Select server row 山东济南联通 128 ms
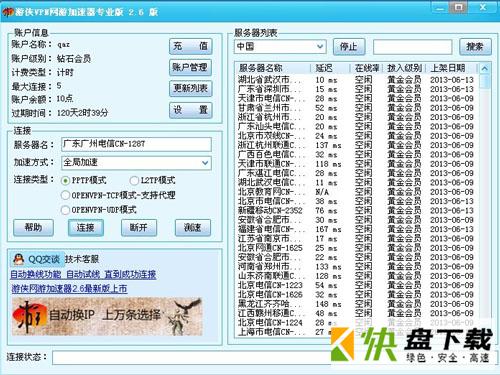This screenshot has width=500, height=375. click(x=356, y=276)
